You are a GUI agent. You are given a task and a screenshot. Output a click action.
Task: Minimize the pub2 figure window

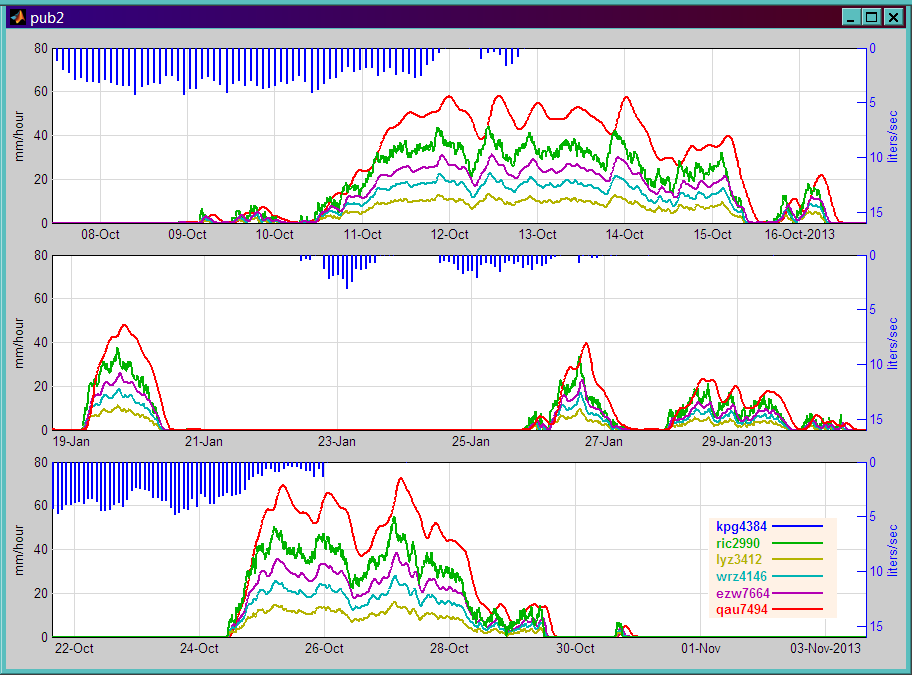pos(851,17)
